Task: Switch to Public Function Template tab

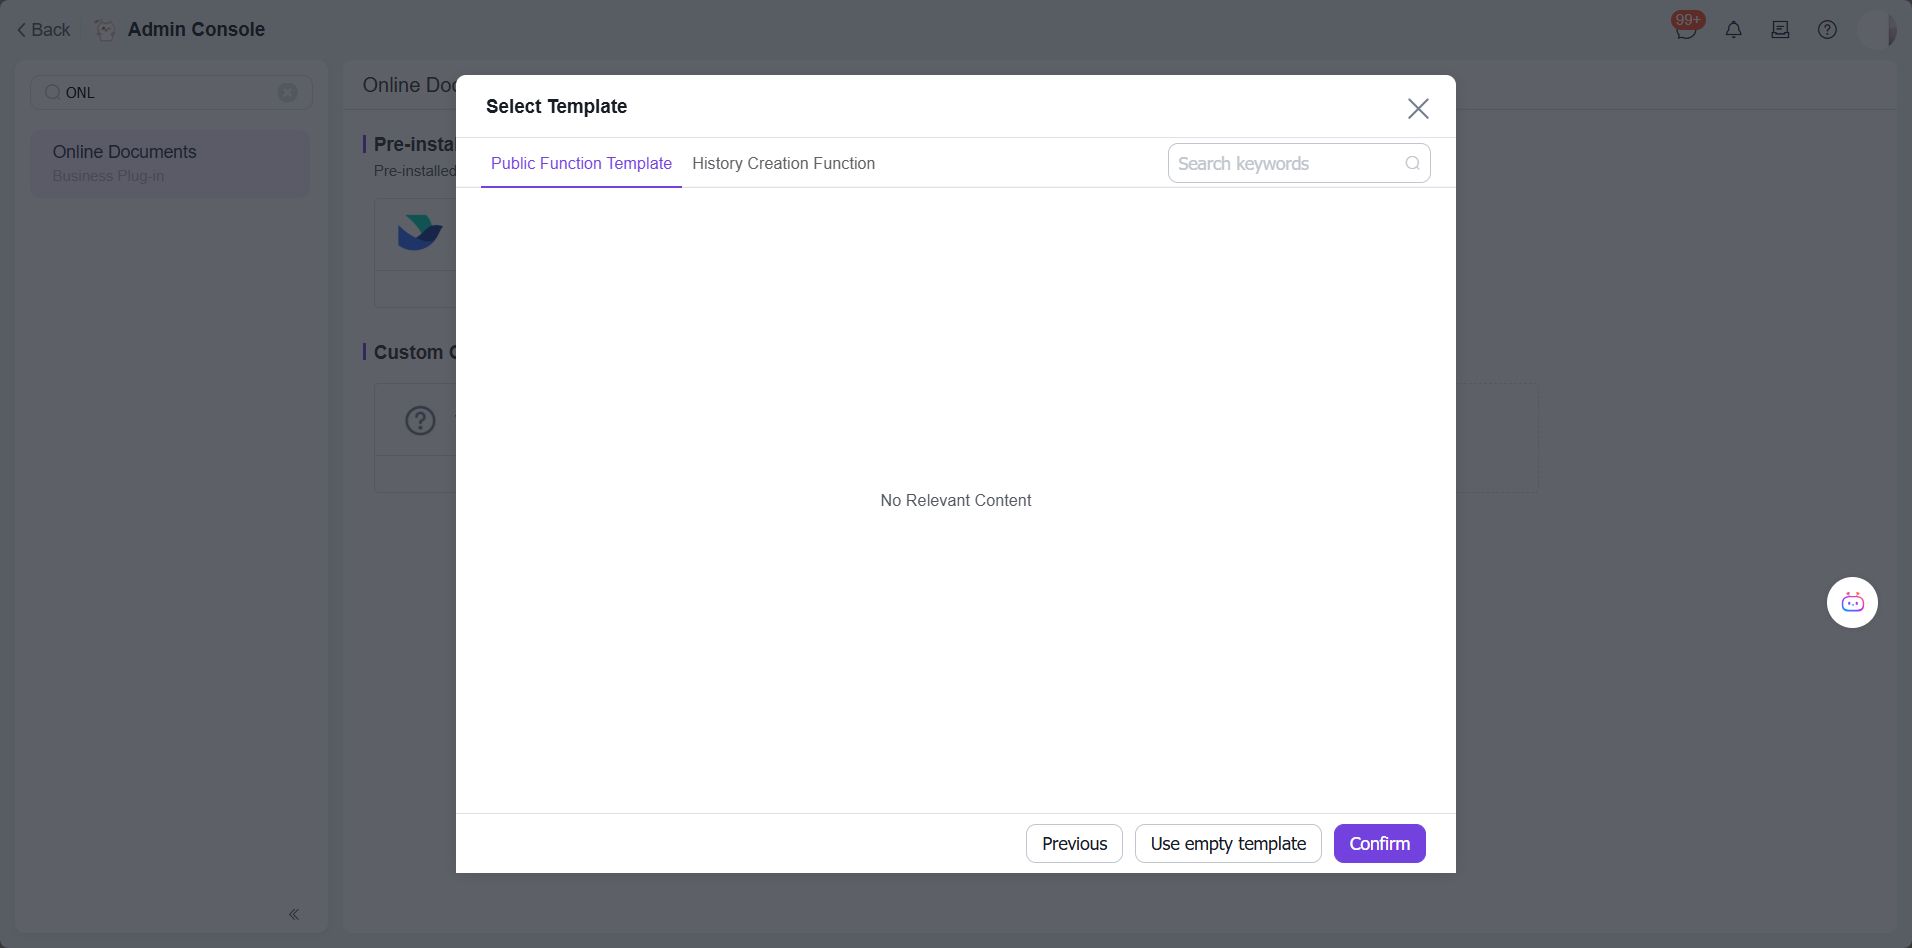Action: (581, 164)
